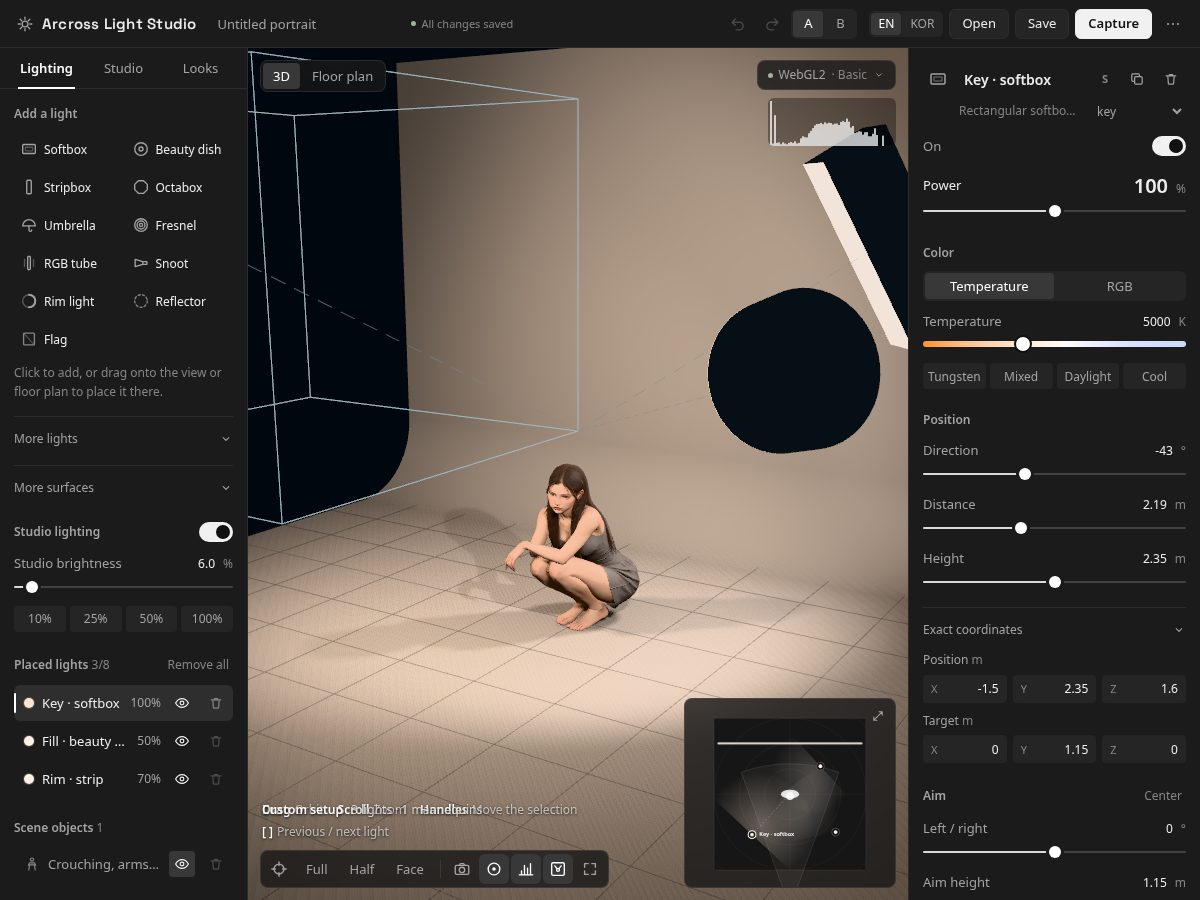
Task: Expand the More surfaces section
Action: pos(123,488)
